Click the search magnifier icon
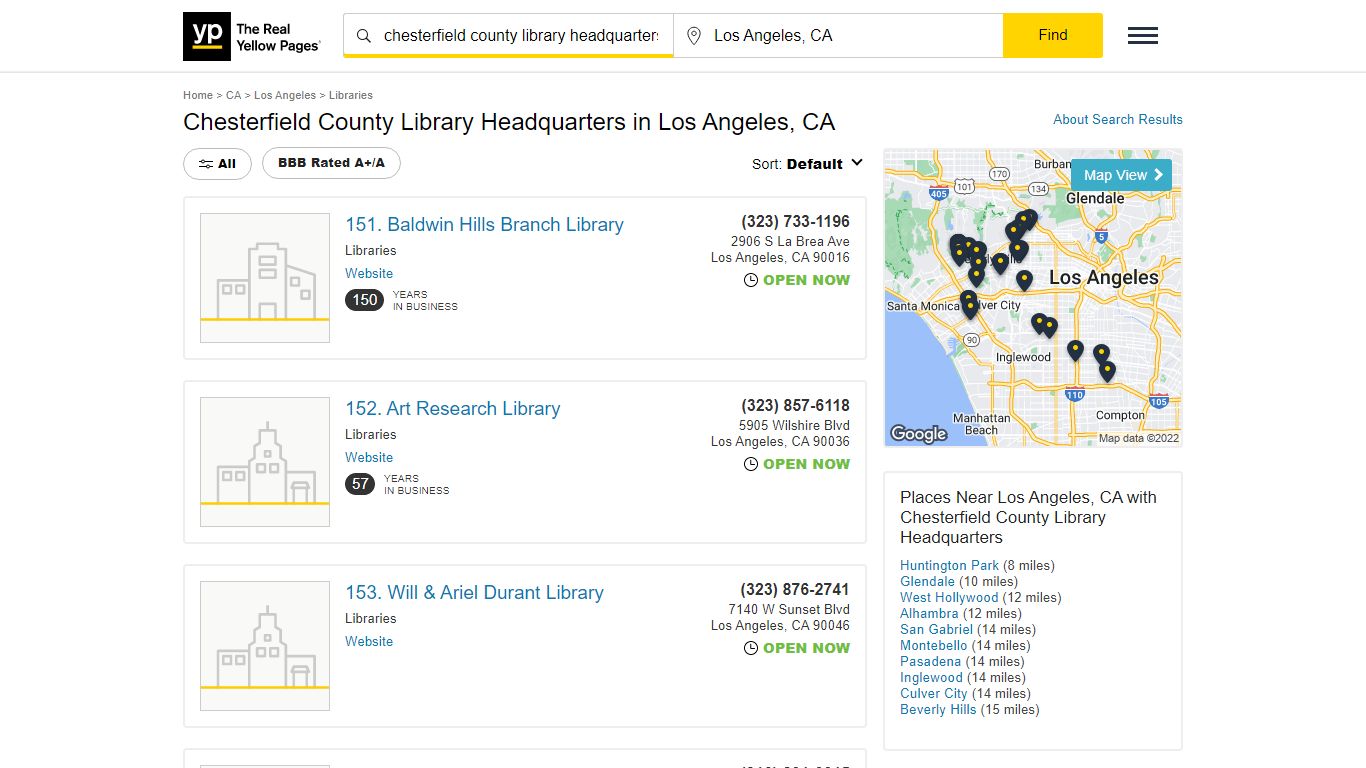The height and width of the screenshot is (768, 1366). pos(364,36)
